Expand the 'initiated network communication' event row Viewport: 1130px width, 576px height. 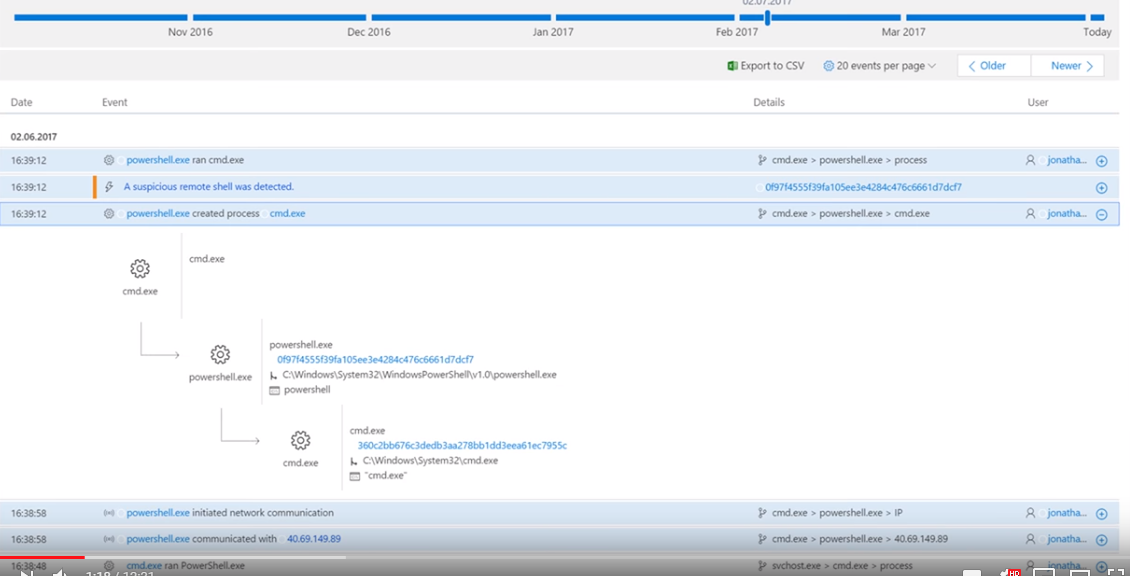1101,514
